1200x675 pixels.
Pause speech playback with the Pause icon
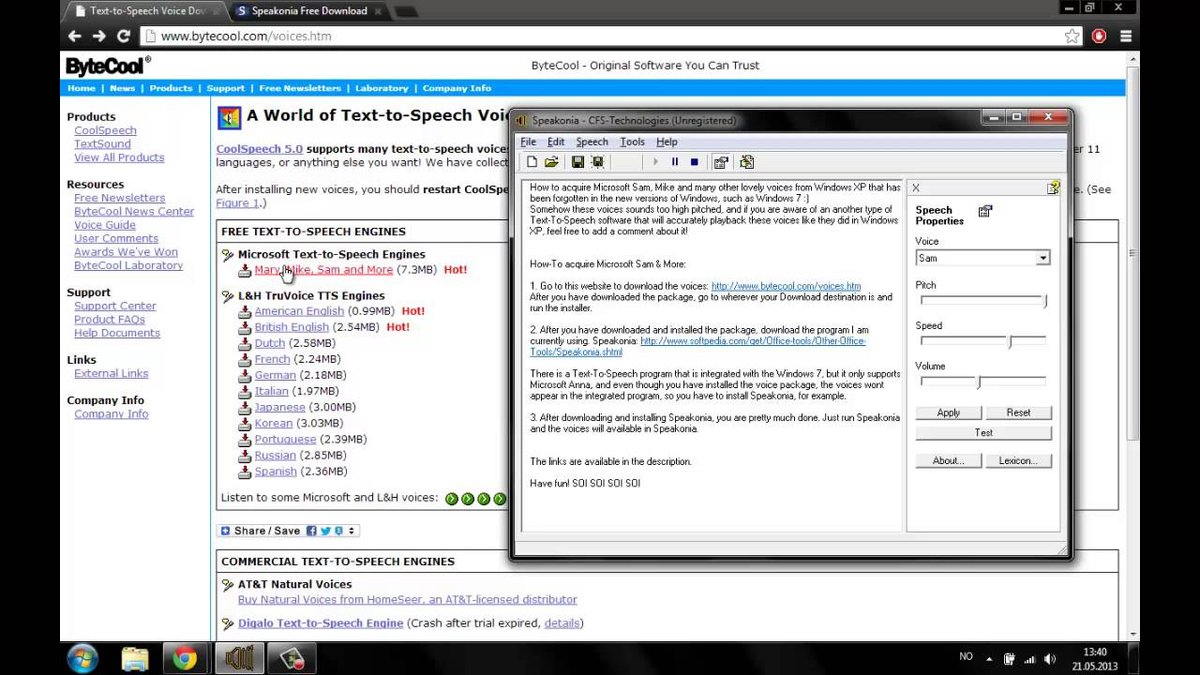[x=675, y=161]
